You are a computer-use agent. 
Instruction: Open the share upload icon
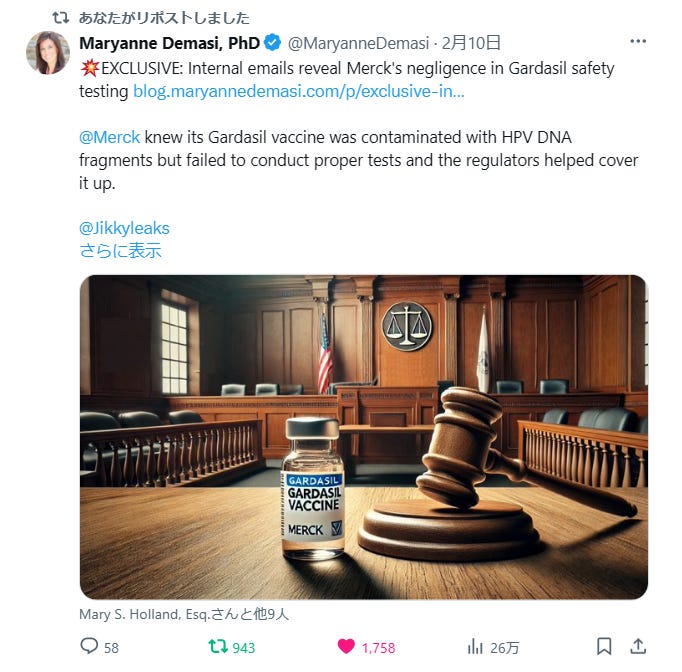click(x=638, y=646)
